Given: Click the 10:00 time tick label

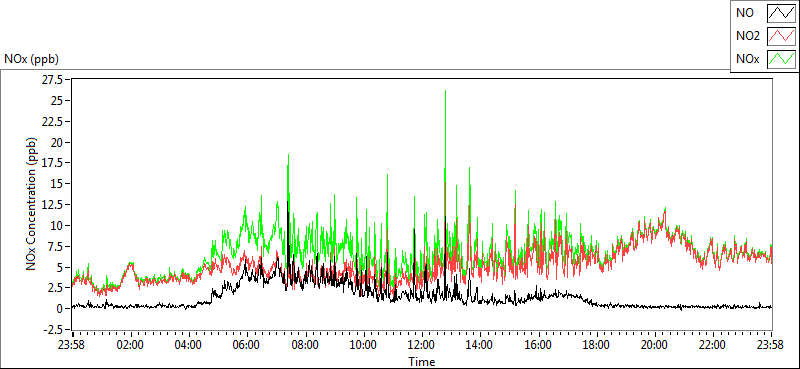Looking at the screenshot, I should click(363, 344).
